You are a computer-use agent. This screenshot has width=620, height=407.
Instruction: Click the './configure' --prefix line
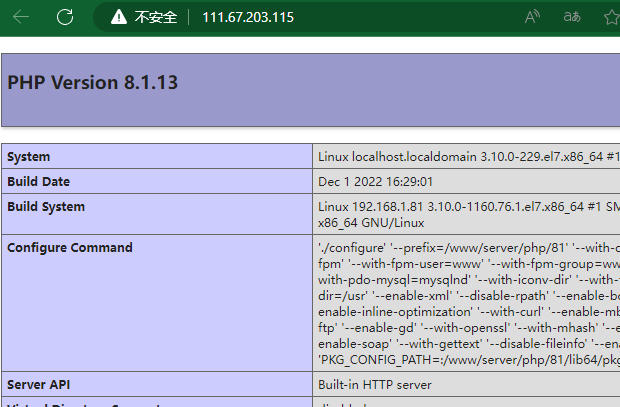click(x=469, y=248)
